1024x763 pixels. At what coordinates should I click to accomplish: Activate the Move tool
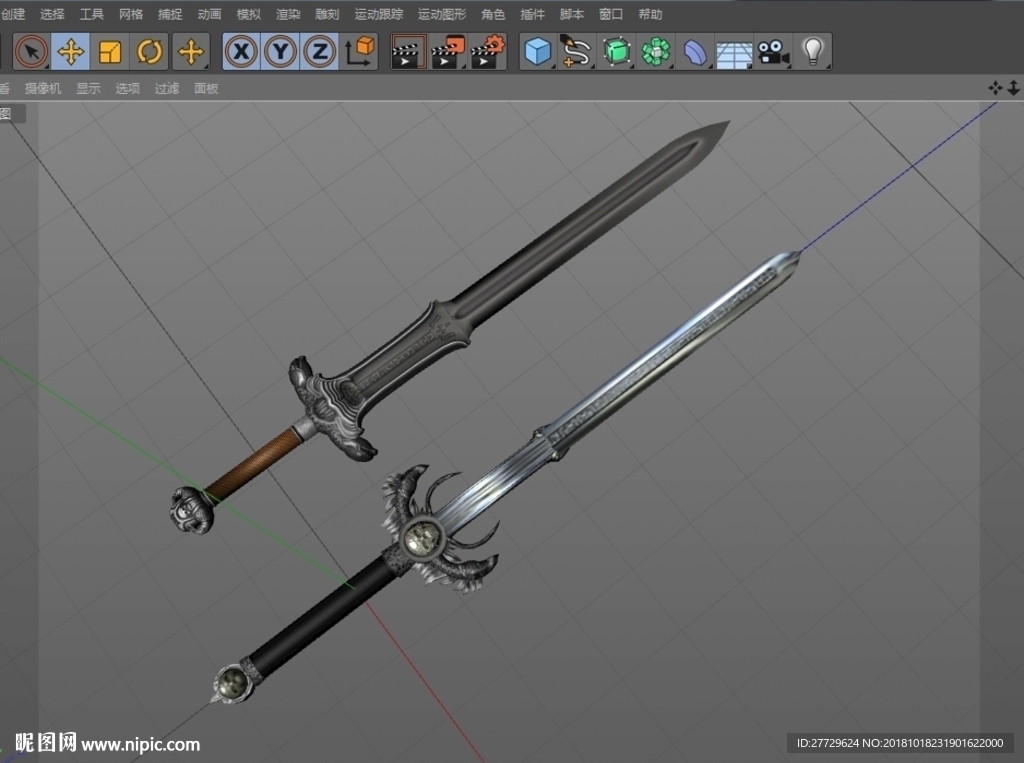(71, 52)
